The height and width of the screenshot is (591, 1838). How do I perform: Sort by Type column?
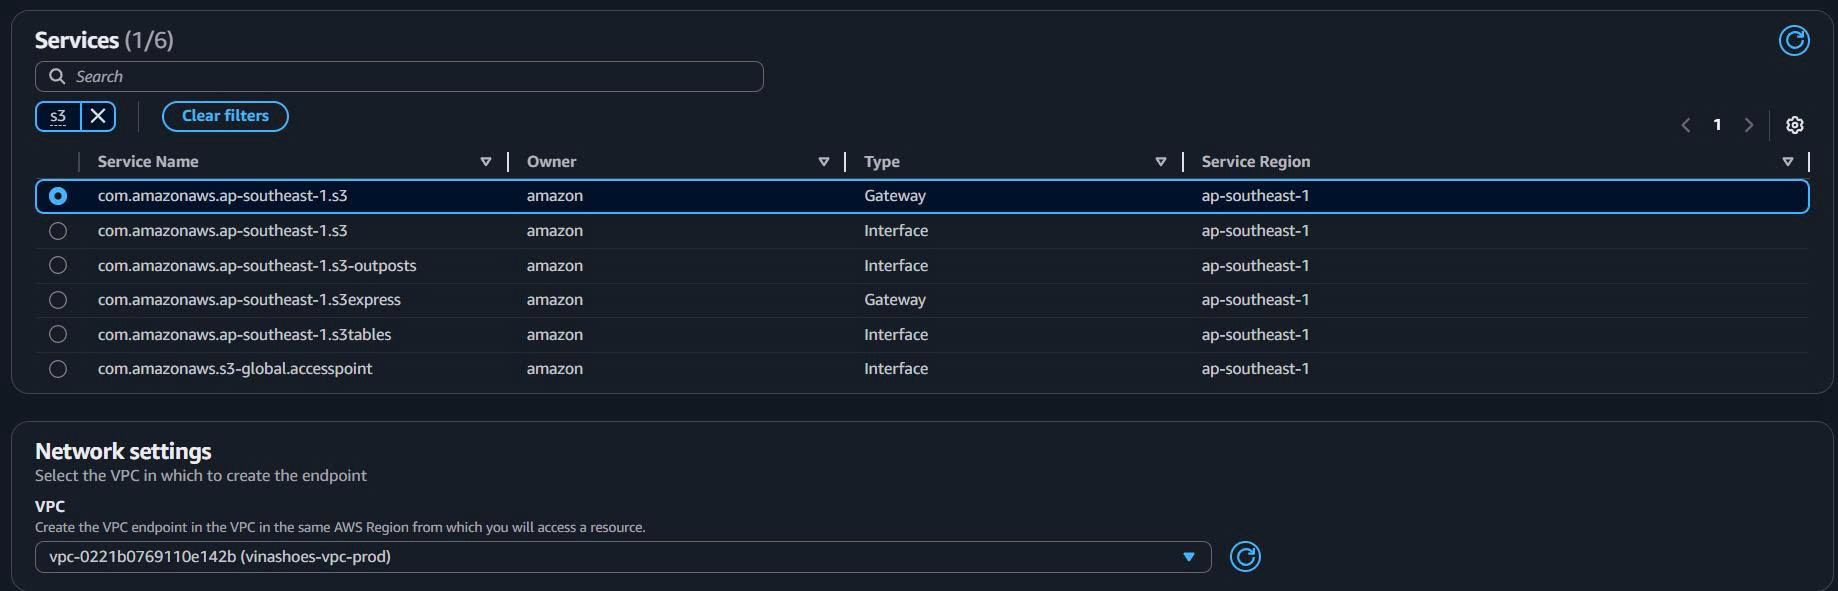[1160, 162]
